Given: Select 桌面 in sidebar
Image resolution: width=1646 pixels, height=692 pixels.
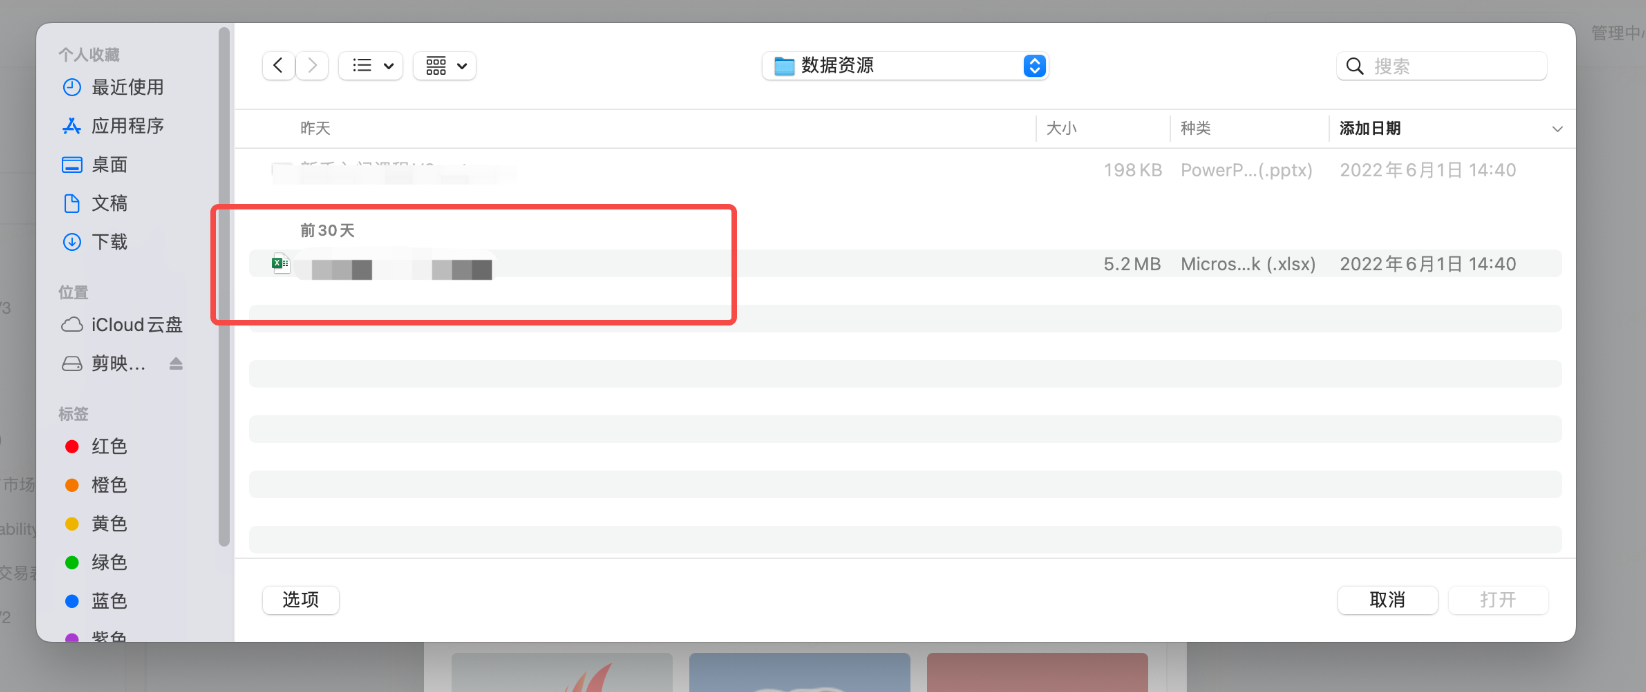Looking at the screenshot, I should [109, 165].
